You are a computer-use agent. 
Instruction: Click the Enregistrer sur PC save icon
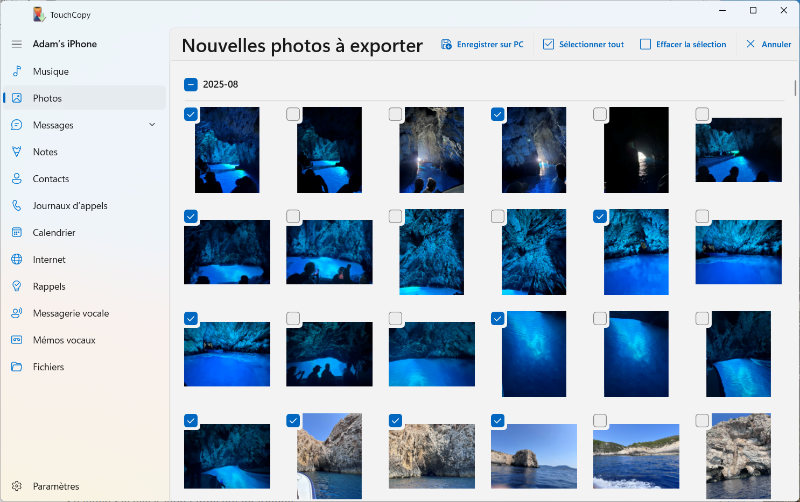(x=446, y=44)
